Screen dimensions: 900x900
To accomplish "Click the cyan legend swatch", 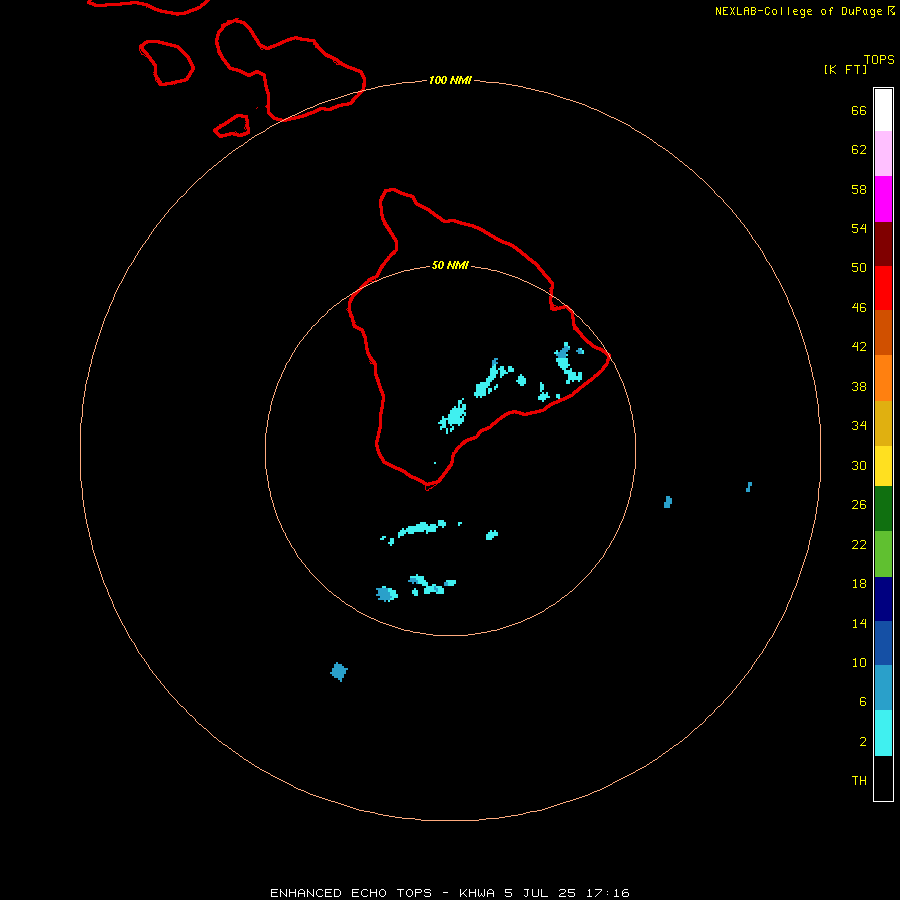I will point(883,733).
